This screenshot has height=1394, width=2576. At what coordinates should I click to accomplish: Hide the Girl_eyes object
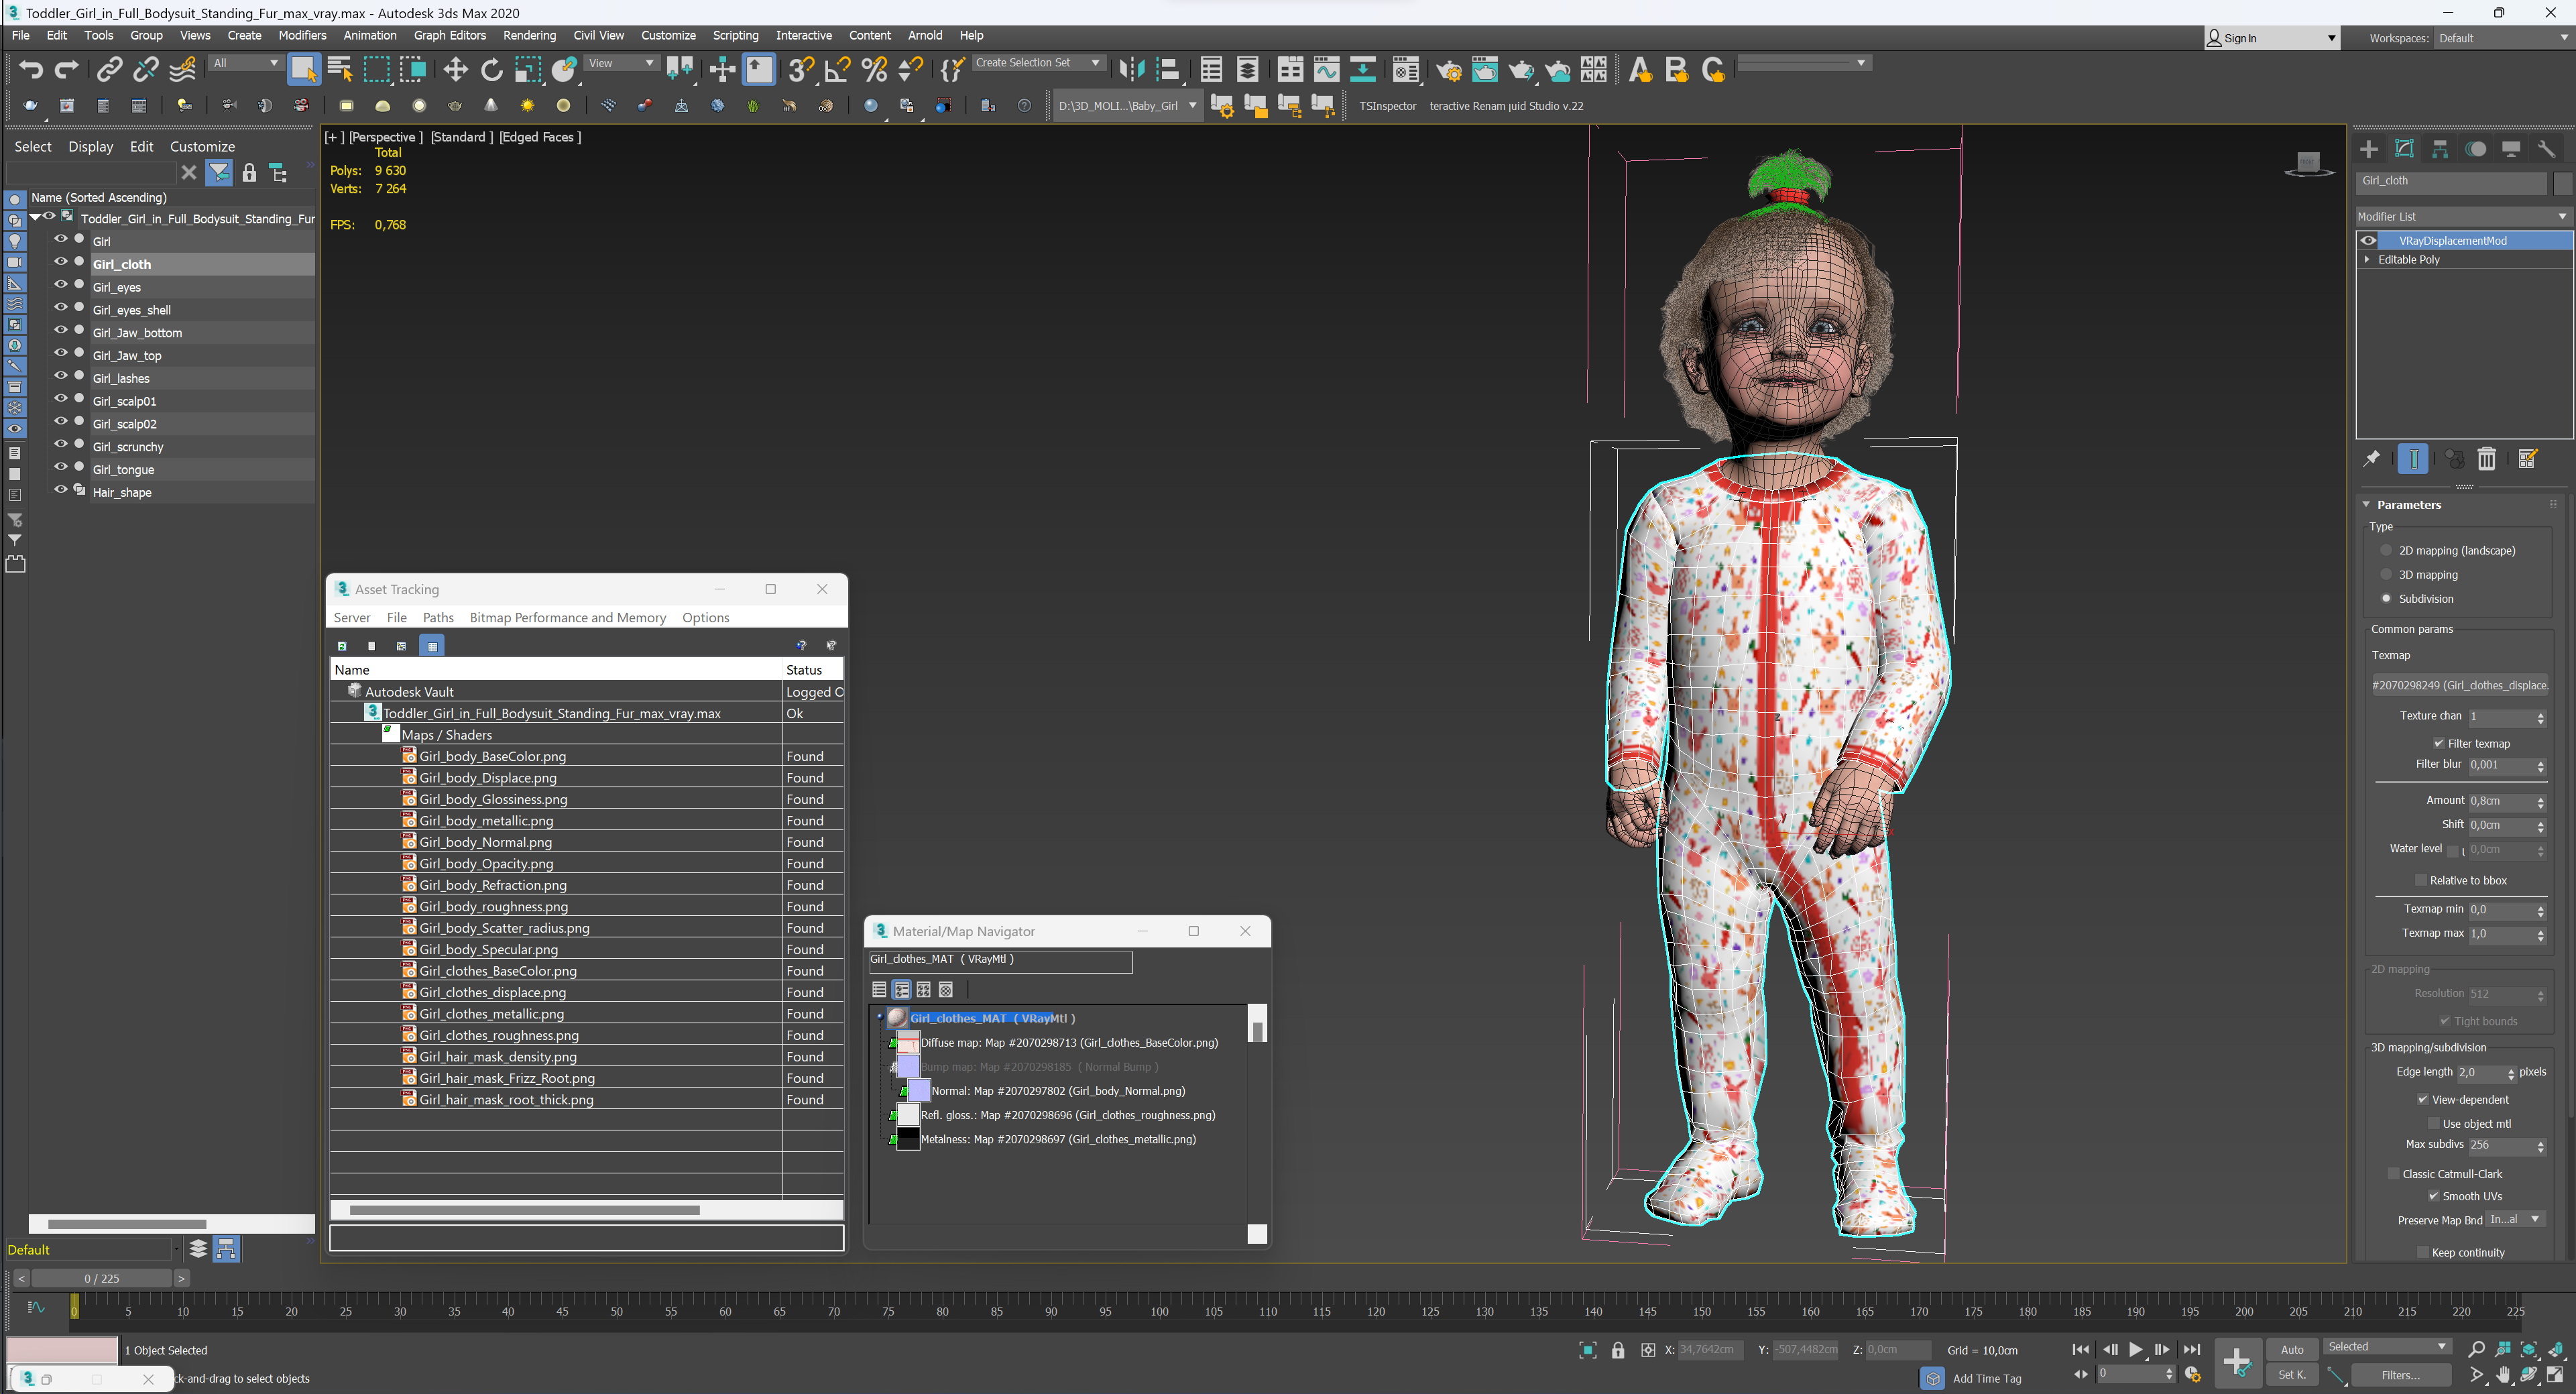pos(60,285)
